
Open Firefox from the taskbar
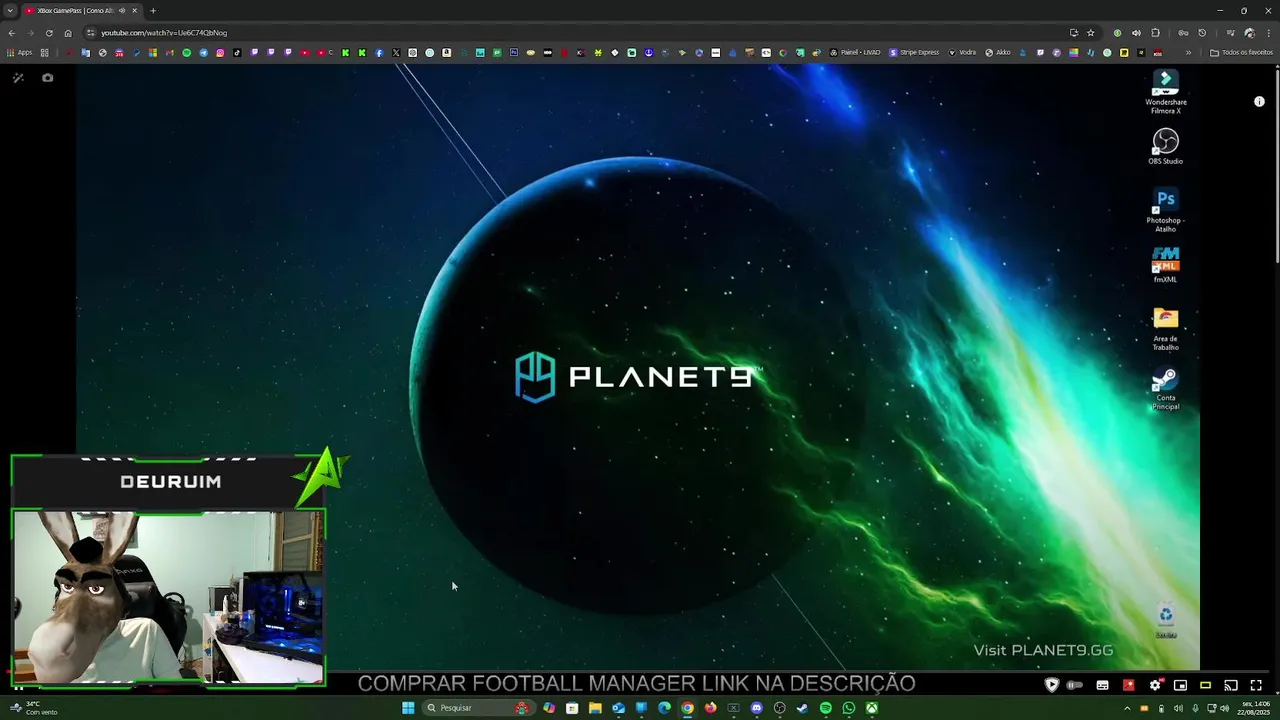[710, 708]
